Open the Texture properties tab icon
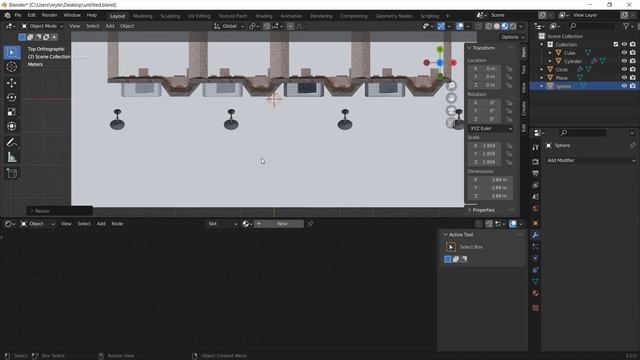Image resolution: width=640 pixels, height=360 pixels. click(x=536, y=308)
